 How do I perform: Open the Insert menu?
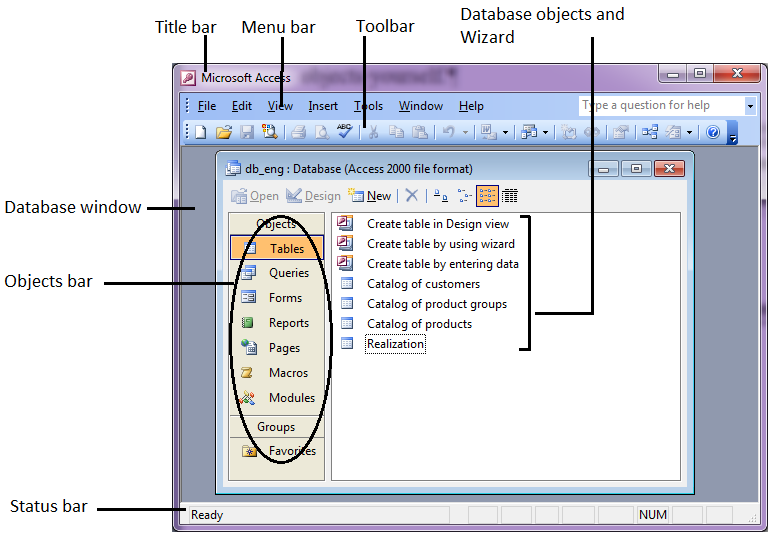[323, 106]
